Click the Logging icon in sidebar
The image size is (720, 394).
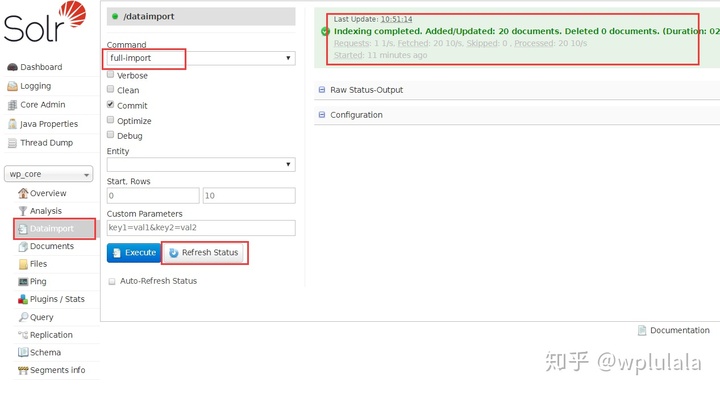12,86
